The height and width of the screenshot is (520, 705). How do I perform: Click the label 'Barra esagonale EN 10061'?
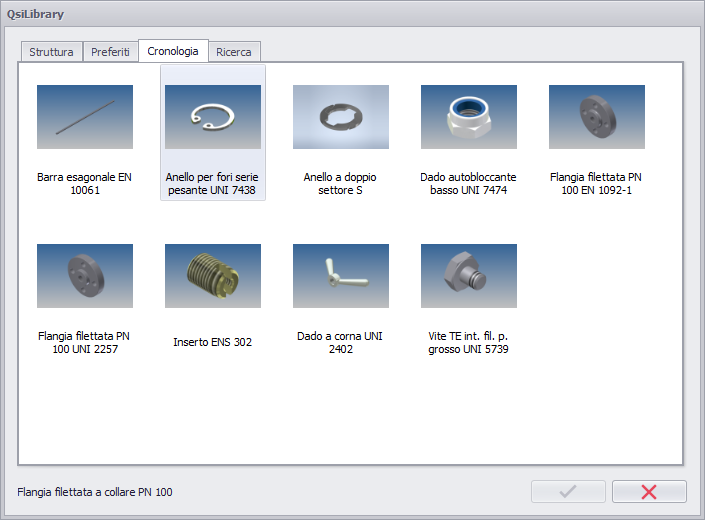85,183
